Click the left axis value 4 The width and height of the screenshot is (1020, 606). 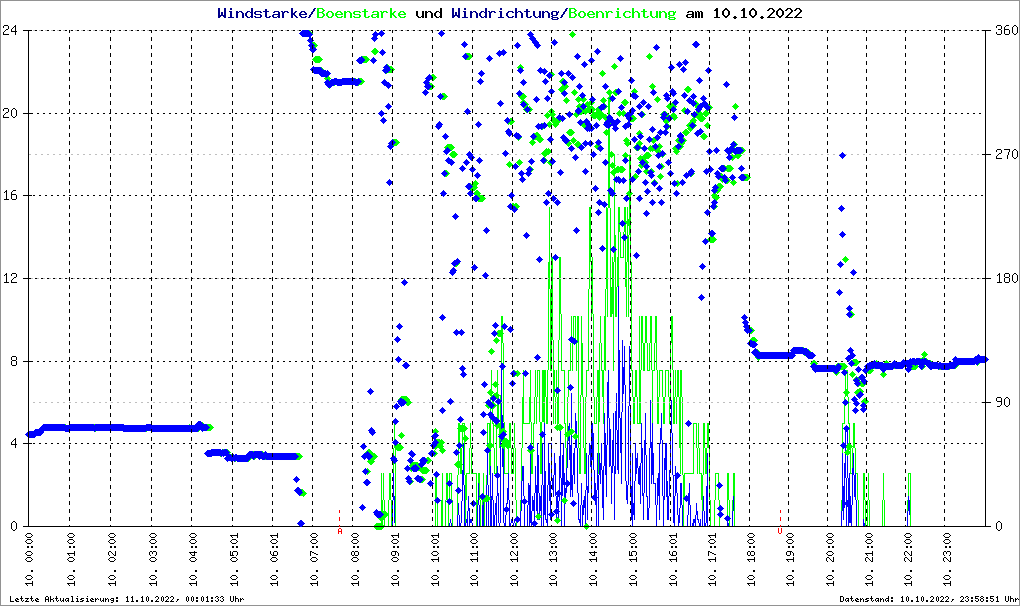[13, 443]
